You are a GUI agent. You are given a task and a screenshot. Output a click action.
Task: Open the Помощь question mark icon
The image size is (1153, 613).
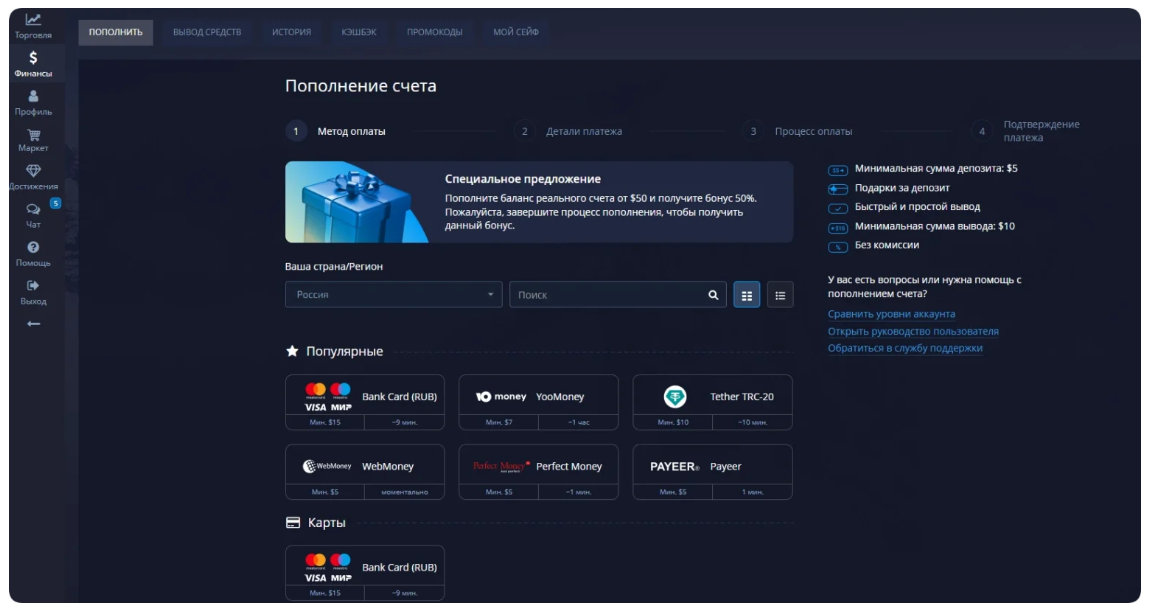click(x=33, y=248)
